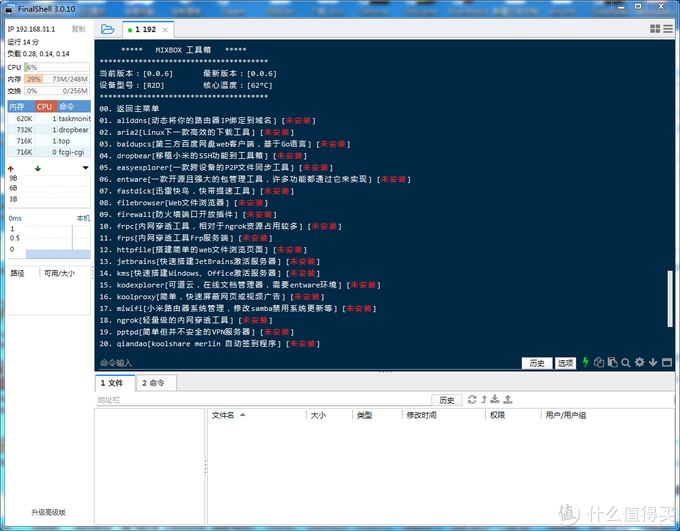Screen dimensions: 680x531
Task: Click the copy icon in terminal toolbar
Action: coord(599,363)
